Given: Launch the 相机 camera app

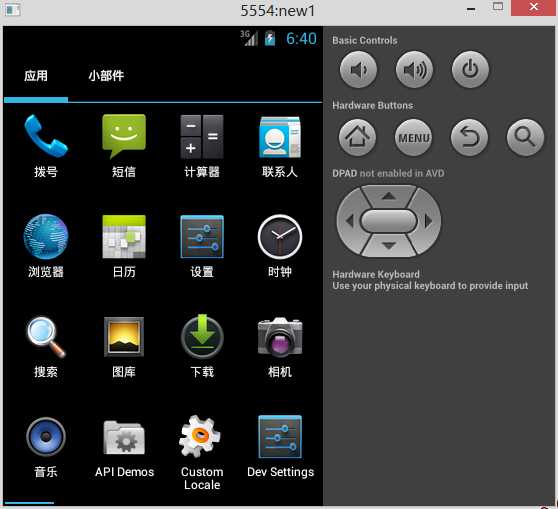Looking at the screenshot, I should click(280, 337).
